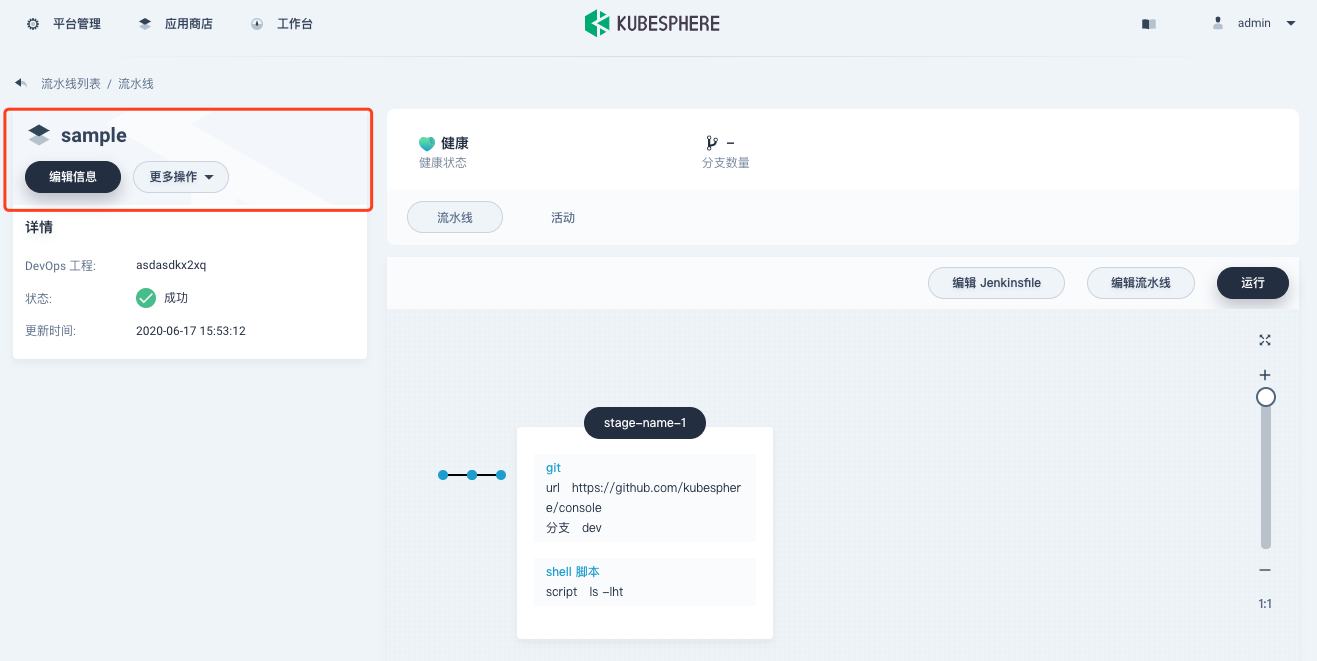Click the platform management gear icon
This screenshot has height=661, width=1317.
click(33, 24)
